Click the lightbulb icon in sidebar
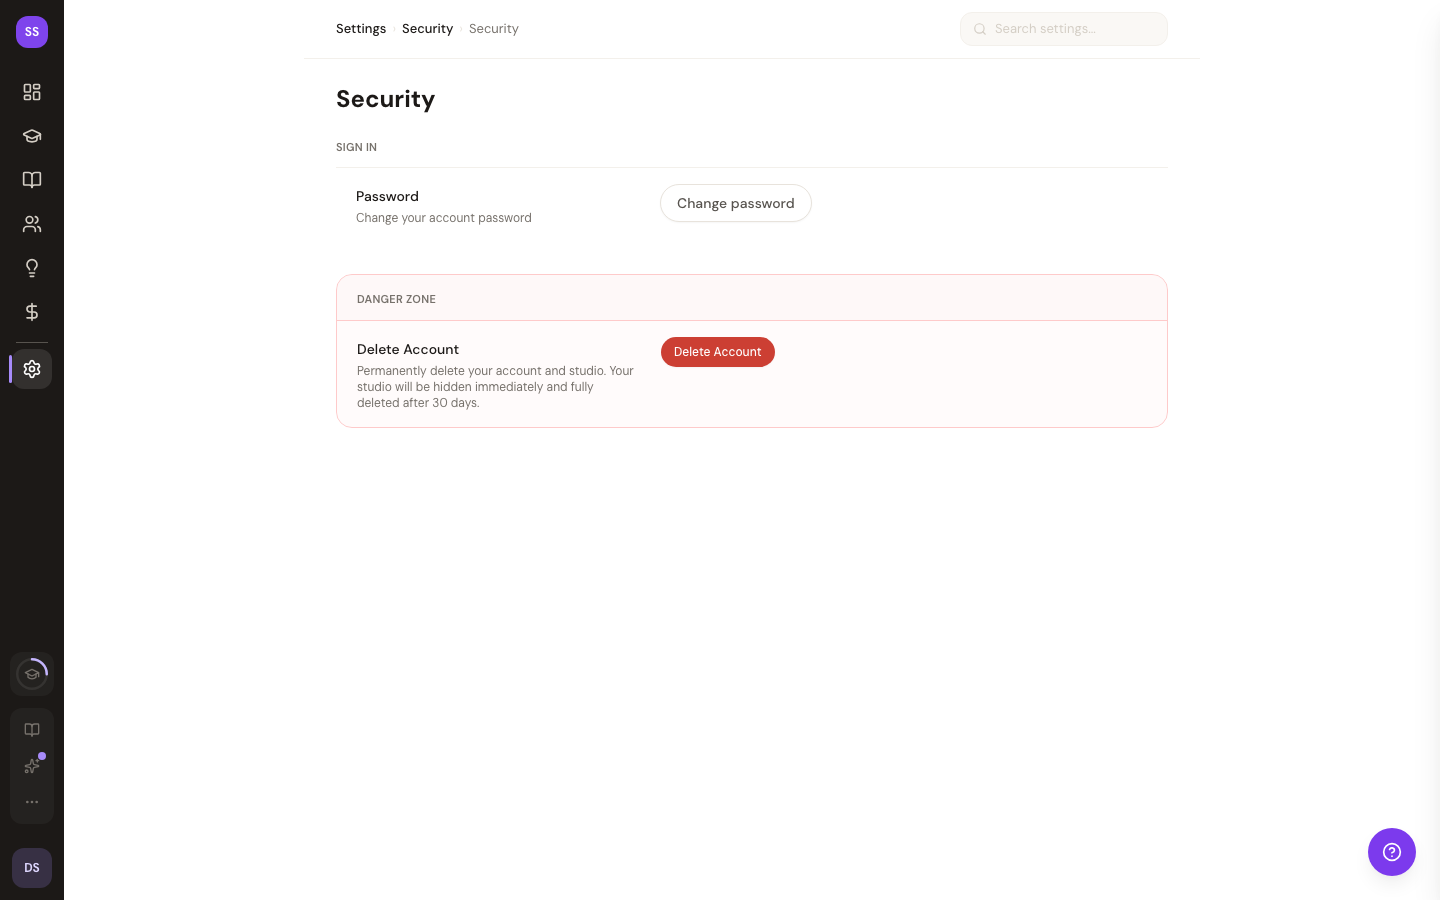The width and height of the screenshot is (1440, 900). pyautogui.click(x=32, y=268)
